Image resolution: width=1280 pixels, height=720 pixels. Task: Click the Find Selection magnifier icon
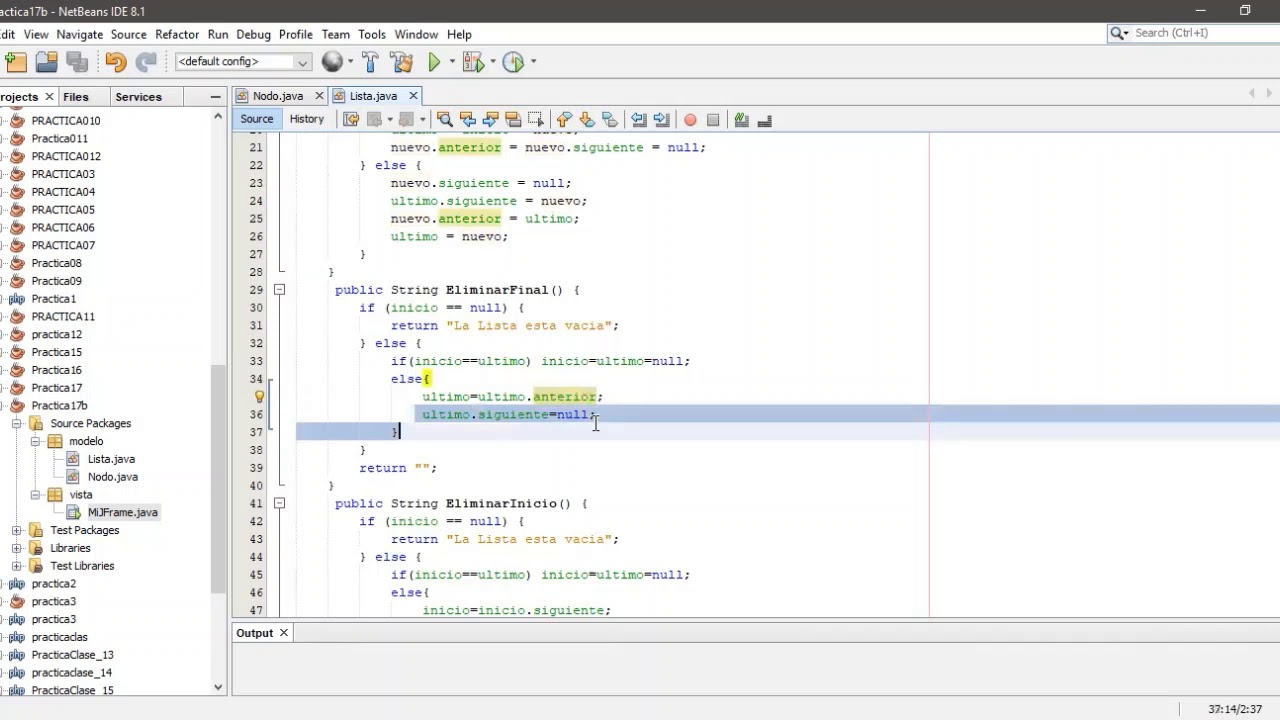[445, 120]
